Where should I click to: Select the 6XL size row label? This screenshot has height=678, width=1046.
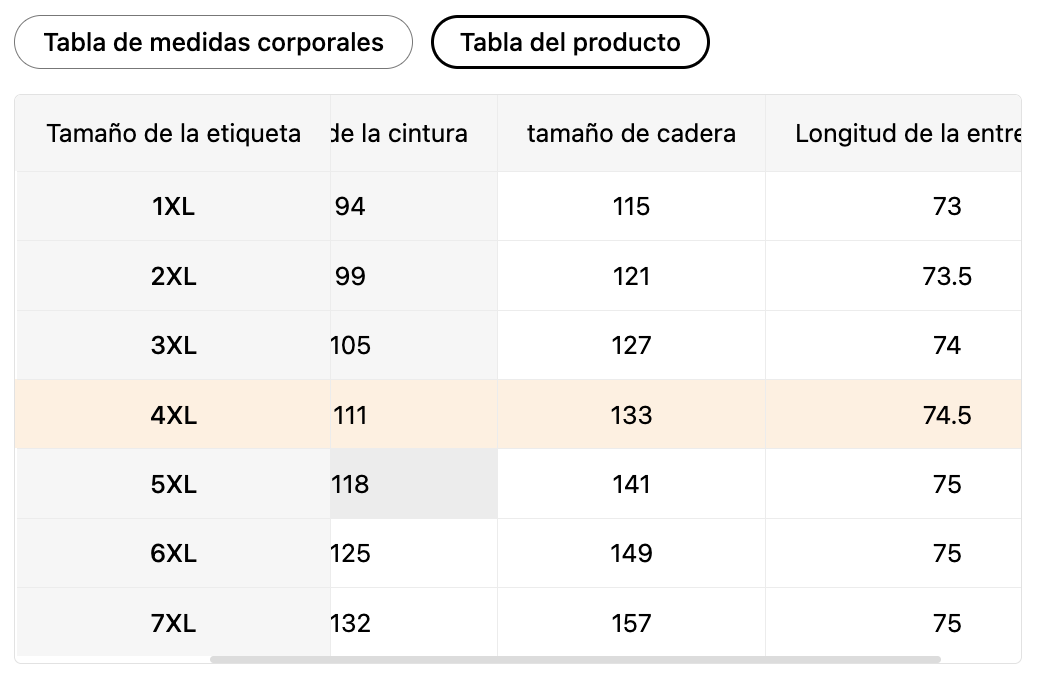click(173, 553)
